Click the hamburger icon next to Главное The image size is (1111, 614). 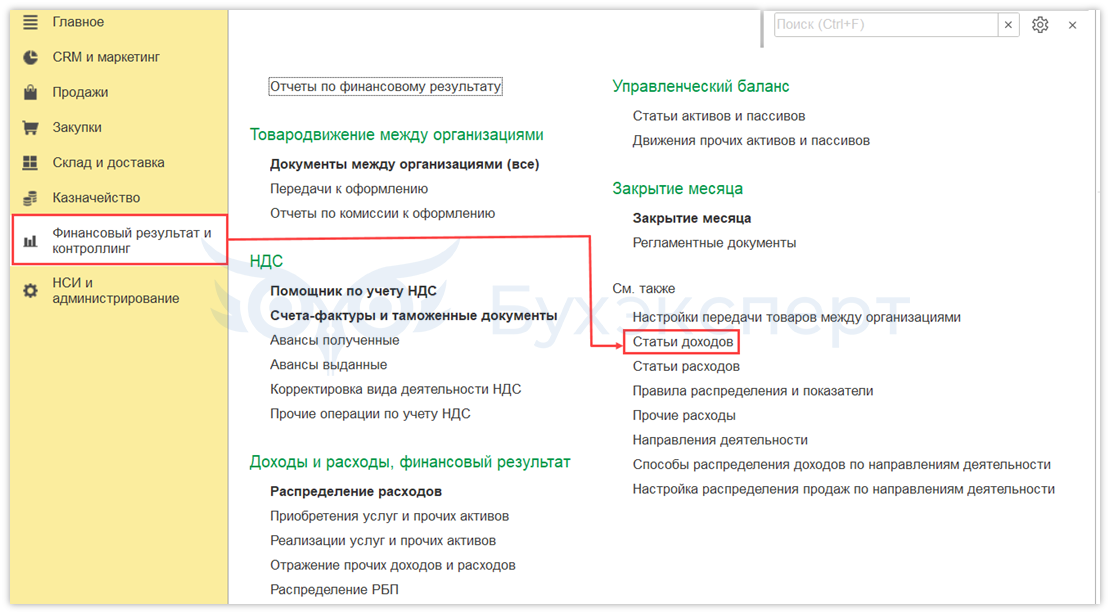click(x=30, y=22)
